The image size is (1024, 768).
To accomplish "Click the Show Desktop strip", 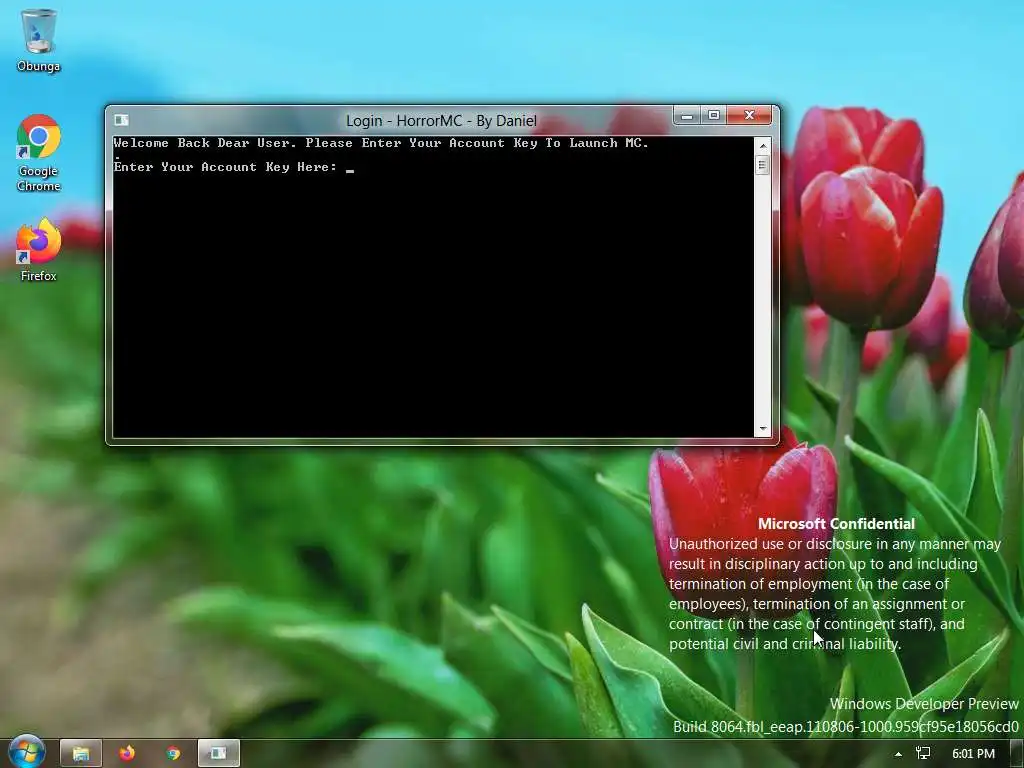I will 1016,754.
